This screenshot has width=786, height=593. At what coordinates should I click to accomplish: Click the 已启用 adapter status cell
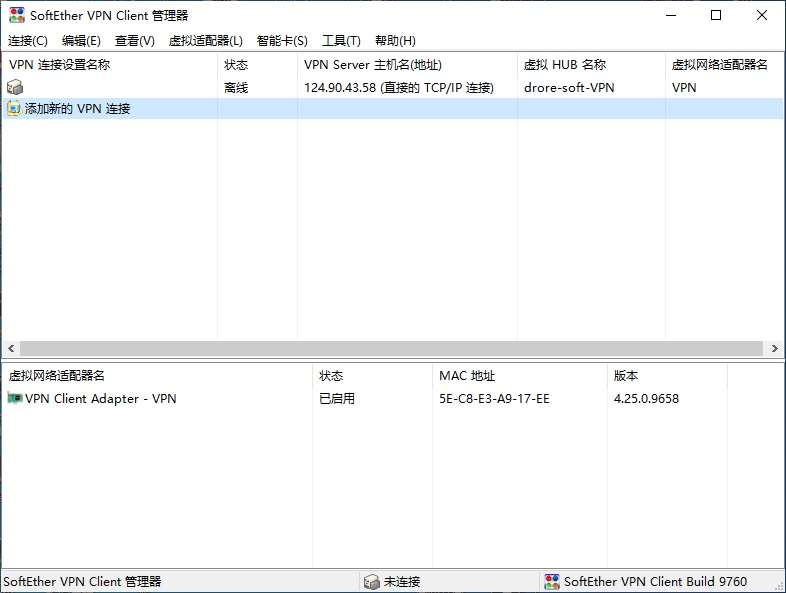click(x=337, y=399)
